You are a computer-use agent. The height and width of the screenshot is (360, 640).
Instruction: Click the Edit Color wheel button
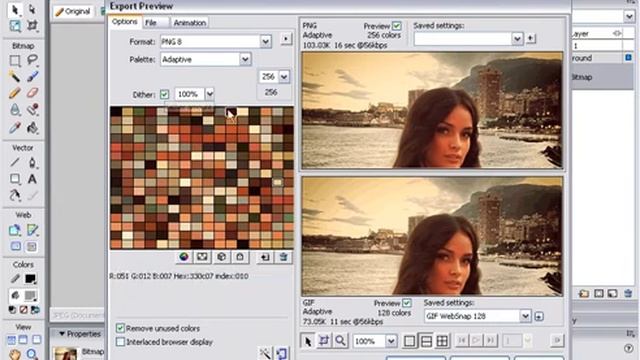click(x=184, y=257)
